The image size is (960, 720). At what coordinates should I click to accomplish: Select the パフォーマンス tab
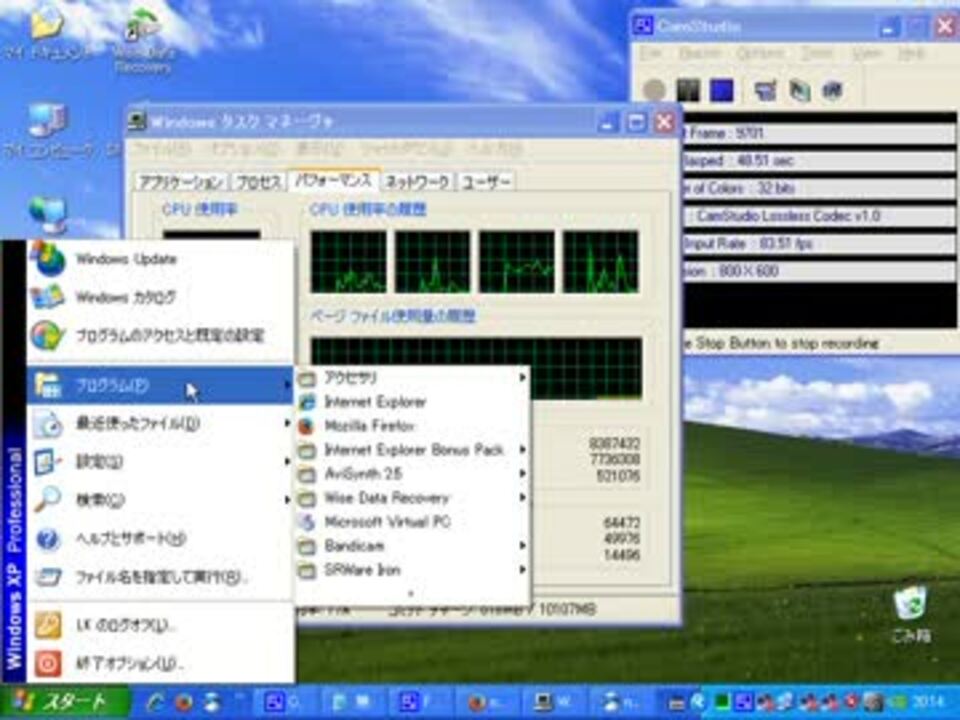pos(334,181)
